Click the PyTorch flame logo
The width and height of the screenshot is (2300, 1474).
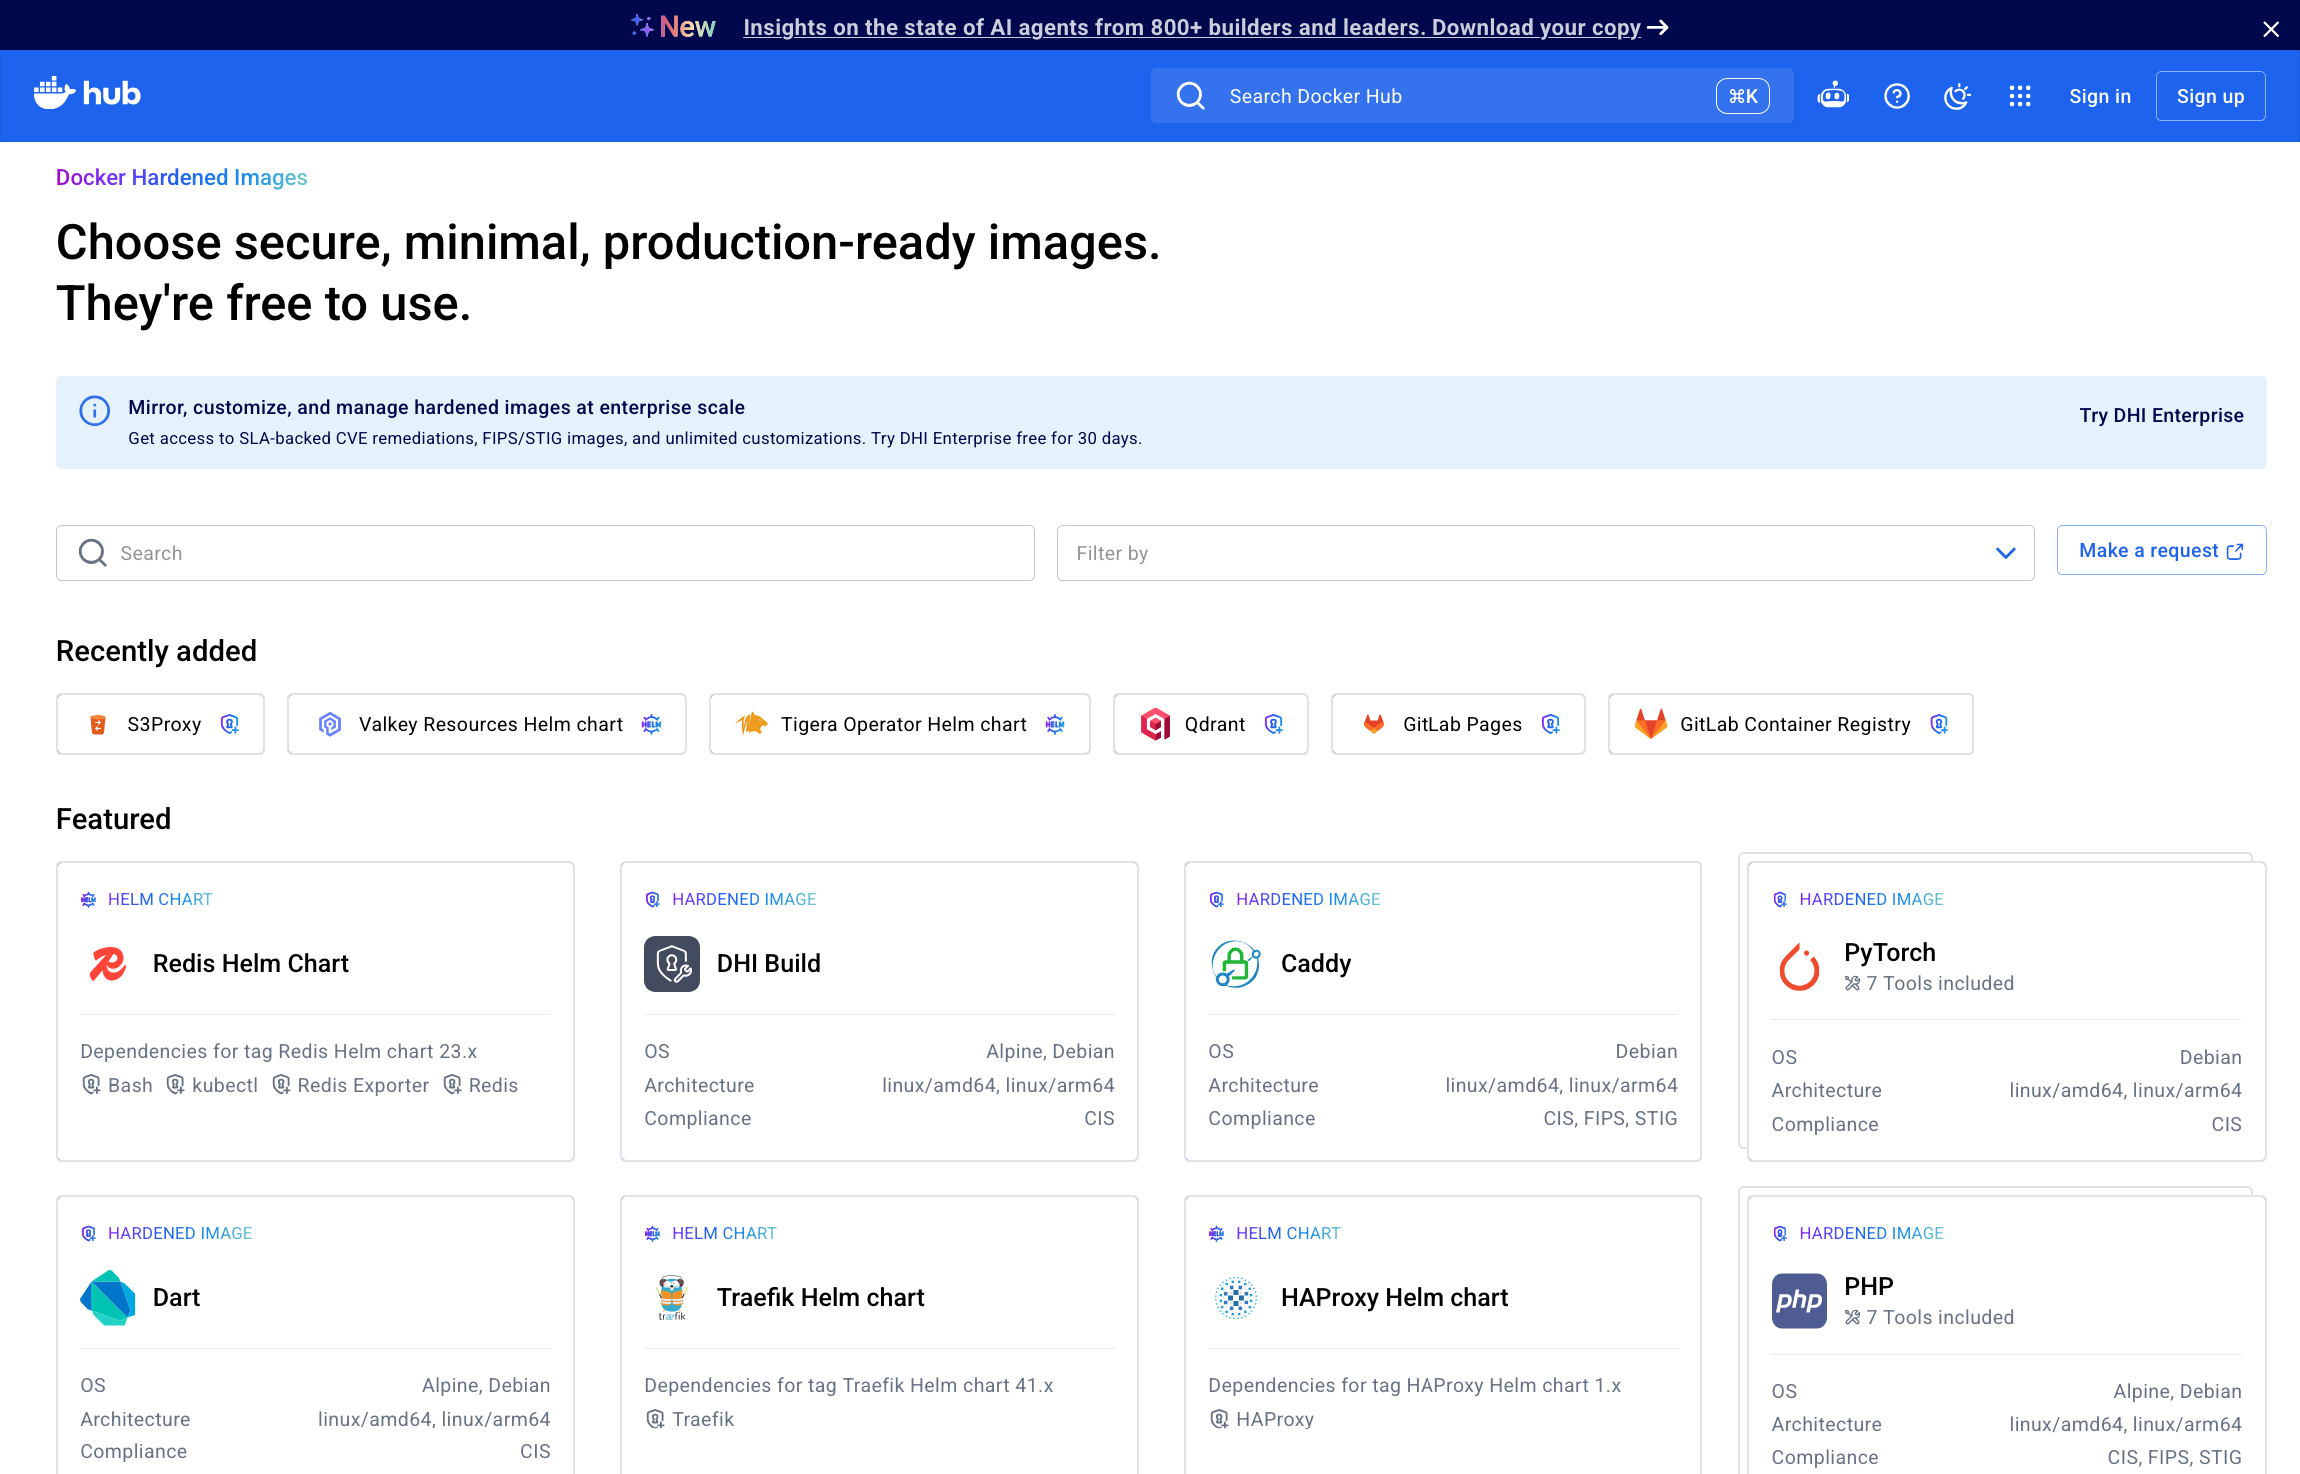1799,967
